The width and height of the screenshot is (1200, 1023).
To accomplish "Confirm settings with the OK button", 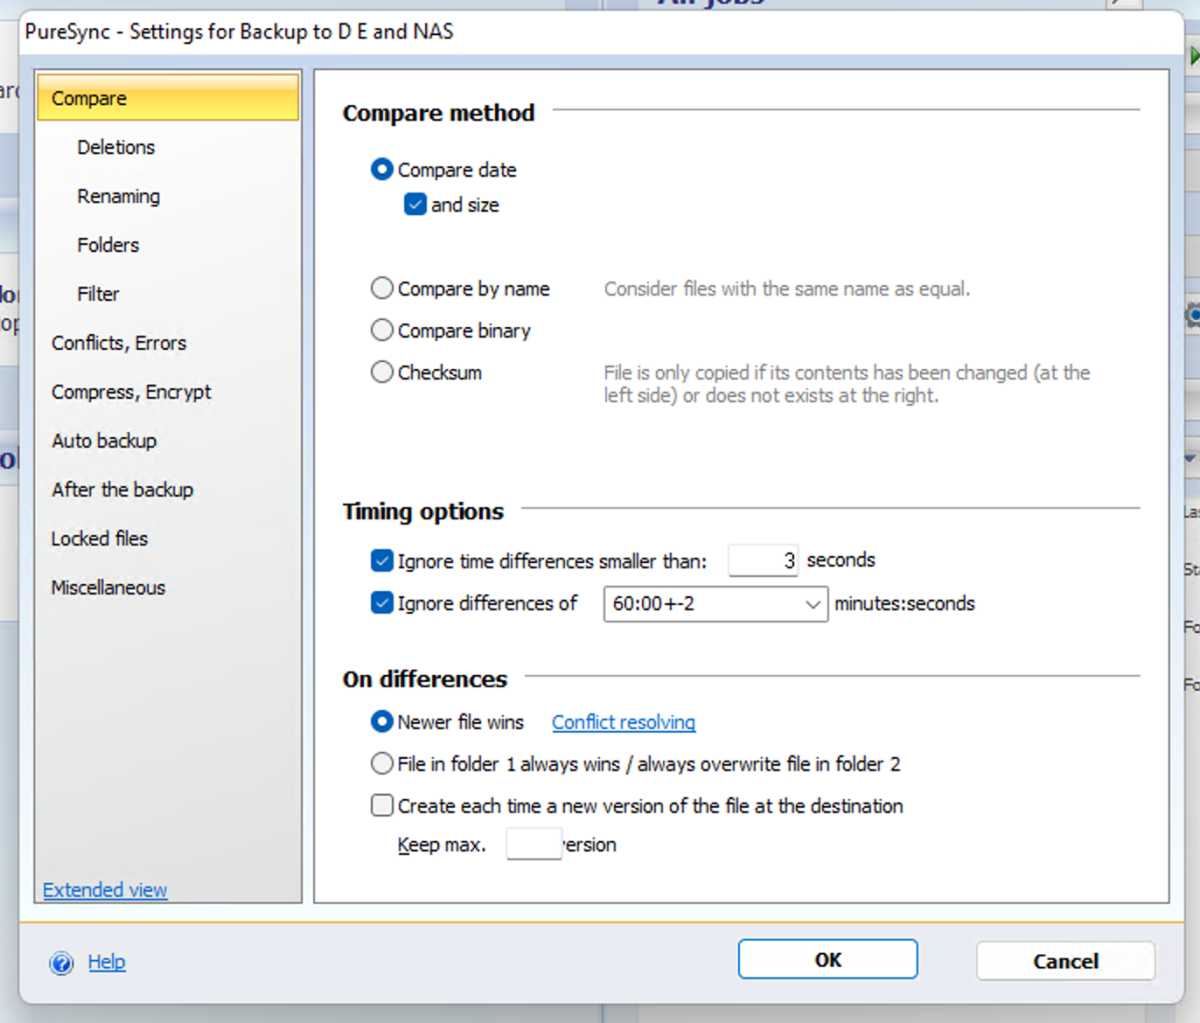I will [x=828, y=960].
